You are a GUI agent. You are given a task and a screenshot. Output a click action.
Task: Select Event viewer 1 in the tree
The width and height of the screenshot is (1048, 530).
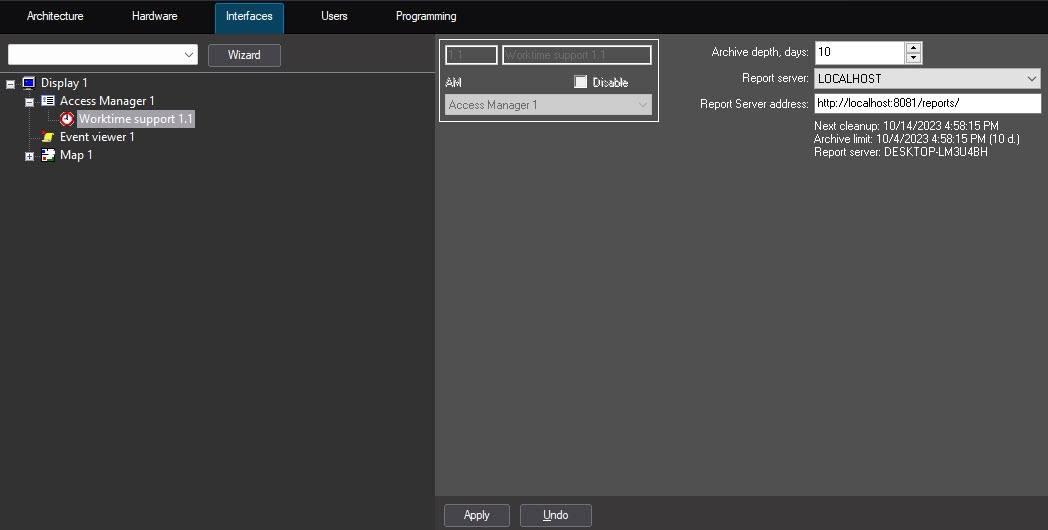tap(97, 137)
